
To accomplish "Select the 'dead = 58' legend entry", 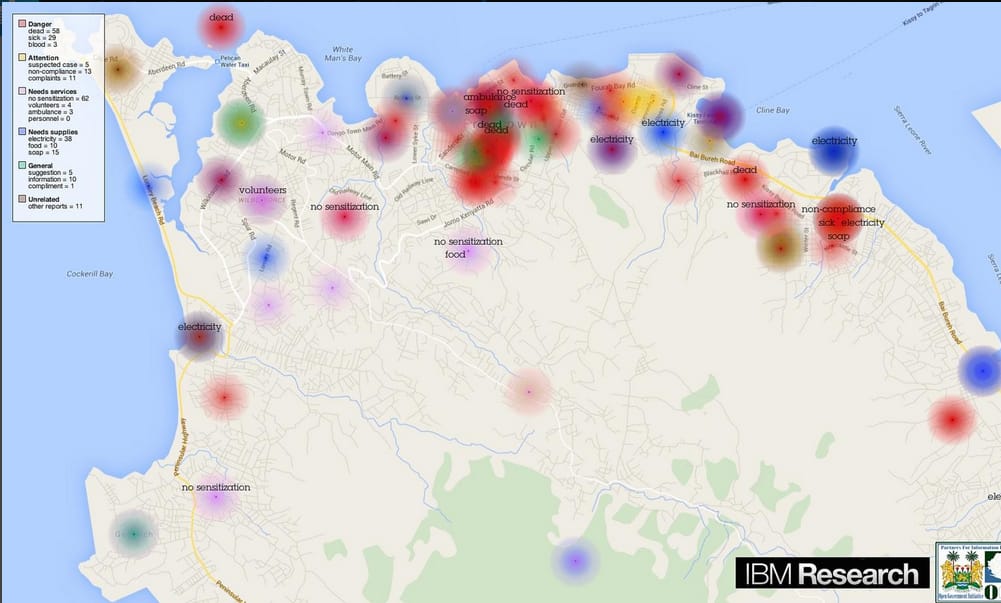I will (43, 31).
